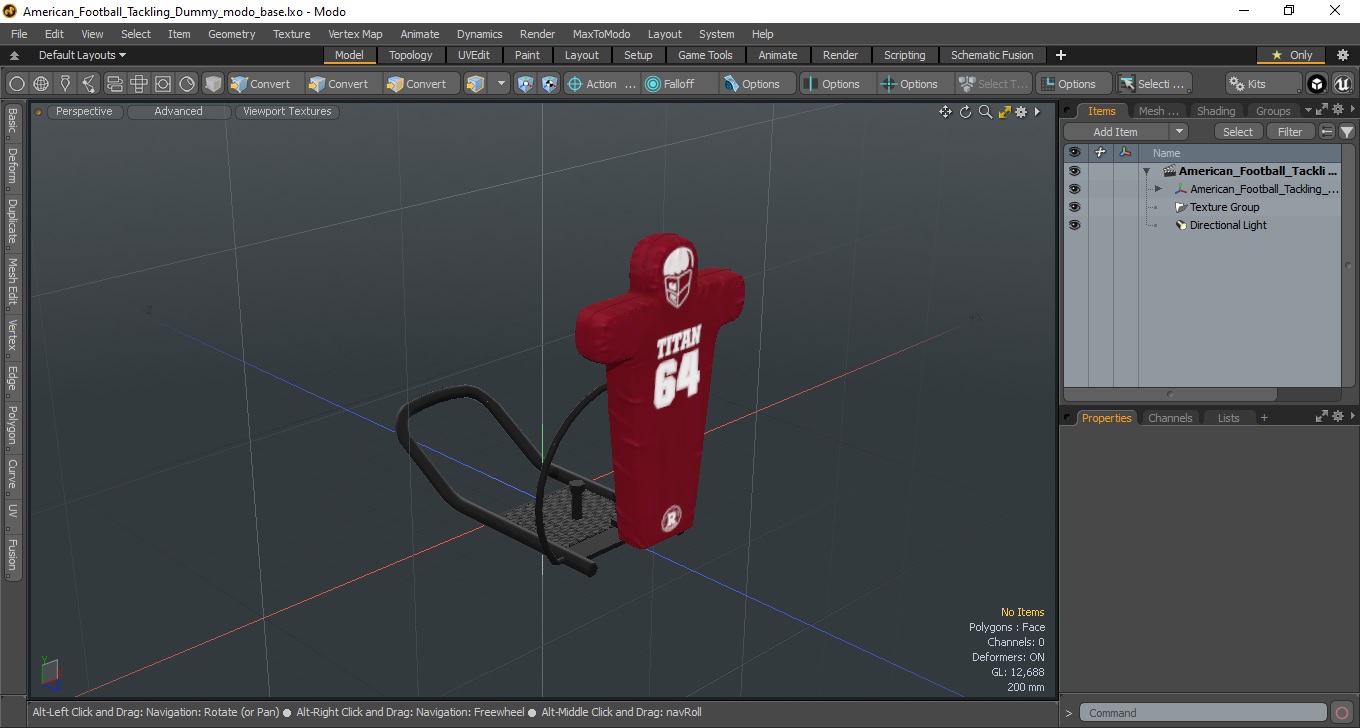
Task: Open the Falloff tool
Action: click(x=680, y=84)
